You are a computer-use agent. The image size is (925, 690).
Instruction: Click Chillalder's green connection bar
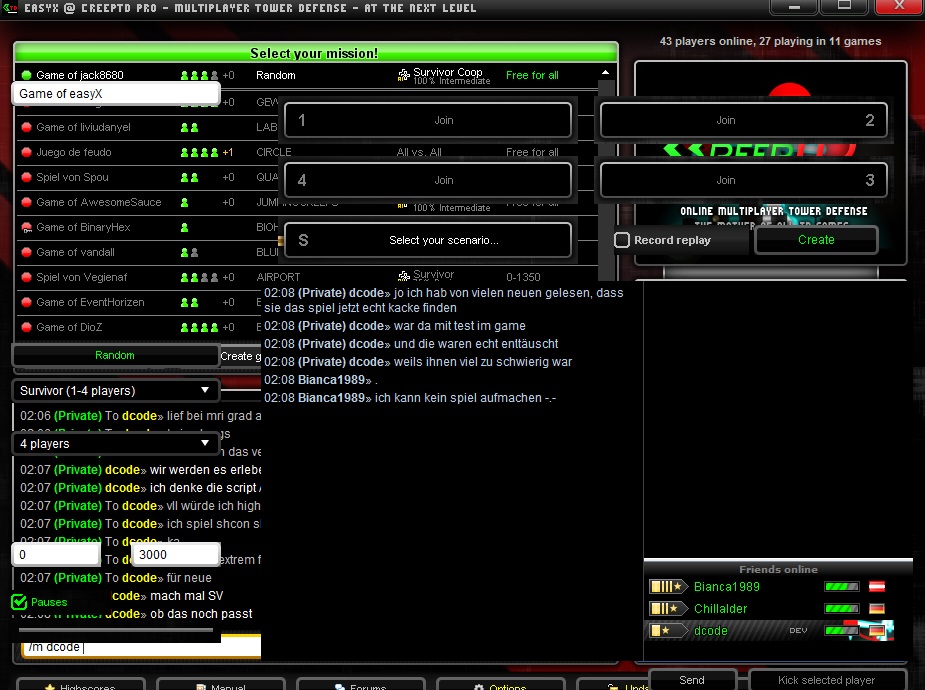point(841,608)
